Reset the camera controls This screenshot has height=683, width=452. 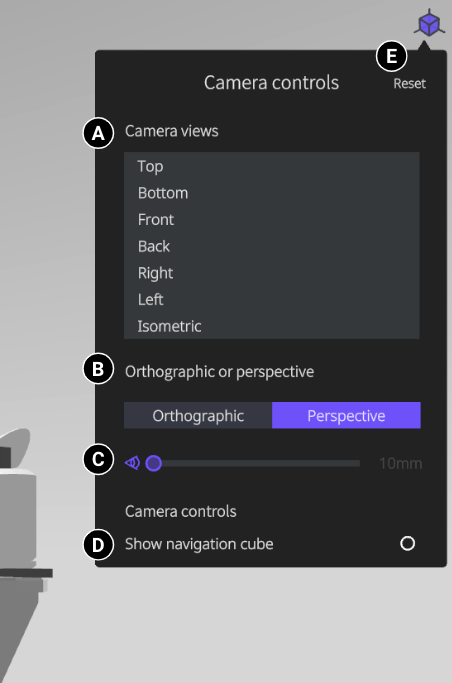[x=409, y=83]
